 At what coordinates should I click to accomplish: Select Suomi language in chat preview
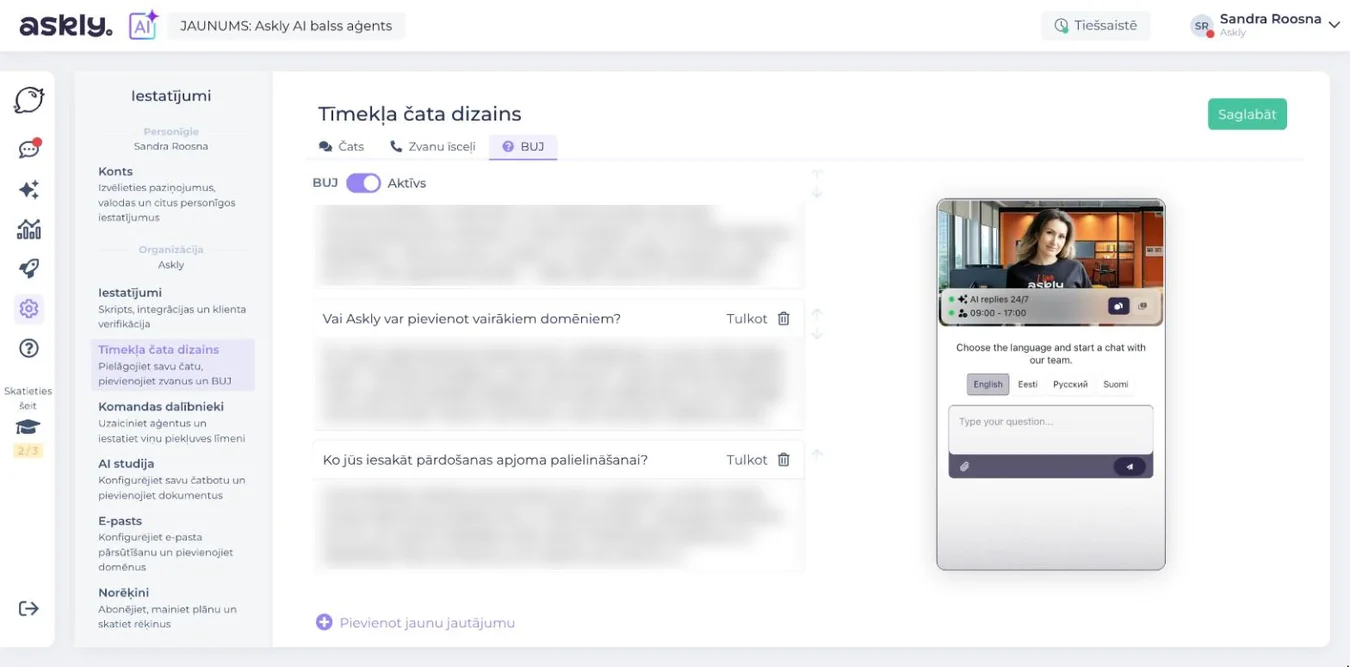pos(1116,384)
